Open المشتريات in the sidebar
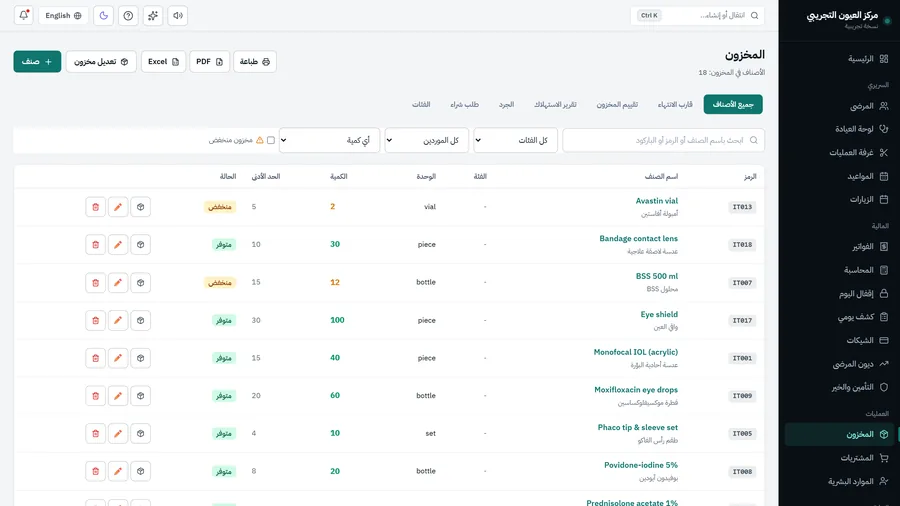Screen dimensions: 900x506 coord(840,458)
